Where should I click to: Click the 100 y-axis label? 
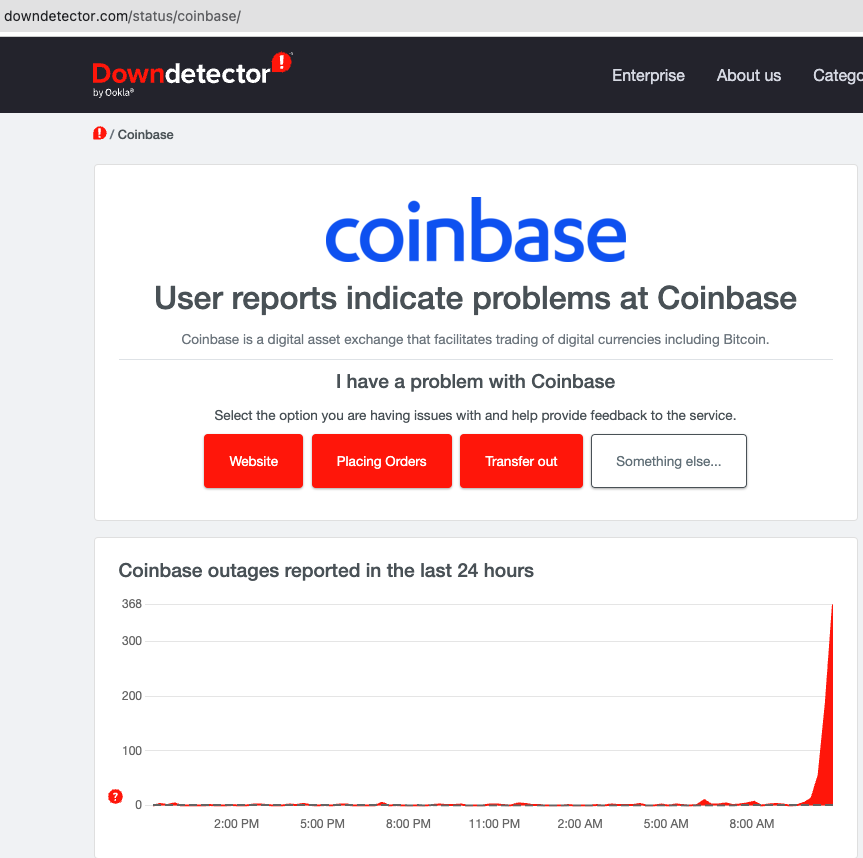pos(132,751)
